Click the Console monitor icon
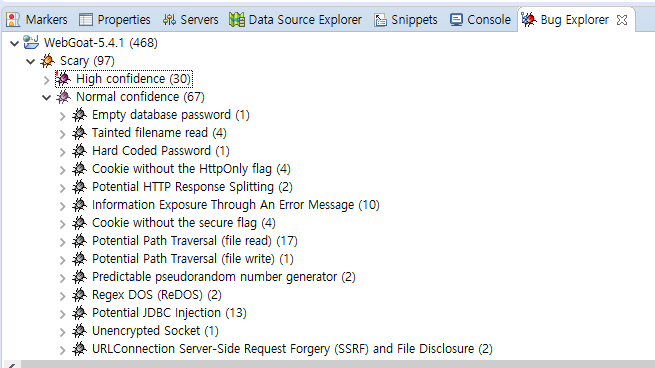Viewport: 655px width, 368px height. (456, 20)
